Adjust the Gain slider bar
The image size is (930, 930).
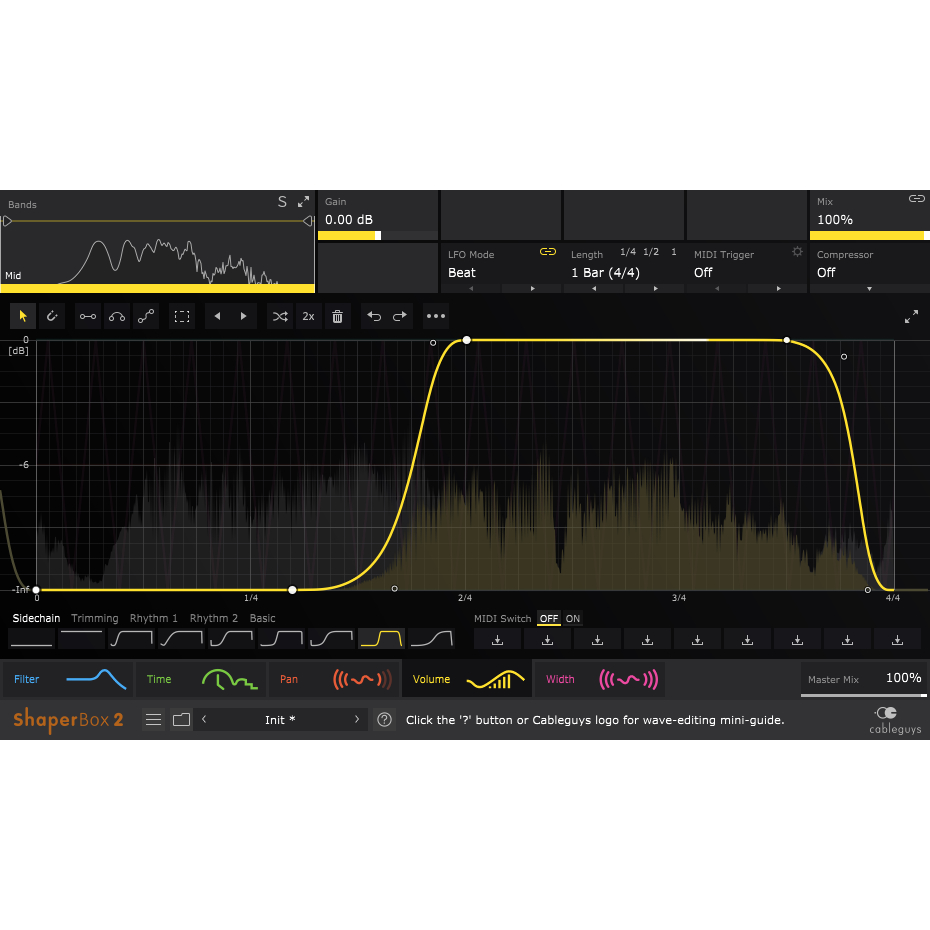pos(378,235)
